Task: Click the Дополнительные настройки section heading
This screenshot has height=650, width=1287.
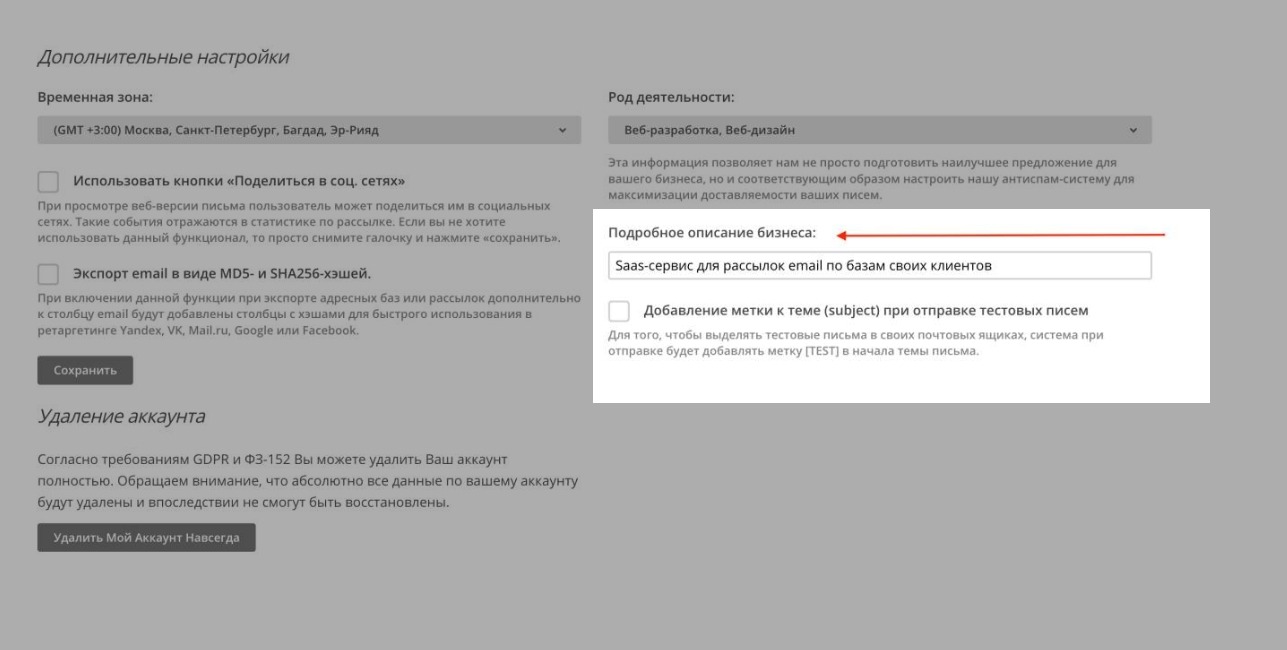Action: click(x=163, y=57)
